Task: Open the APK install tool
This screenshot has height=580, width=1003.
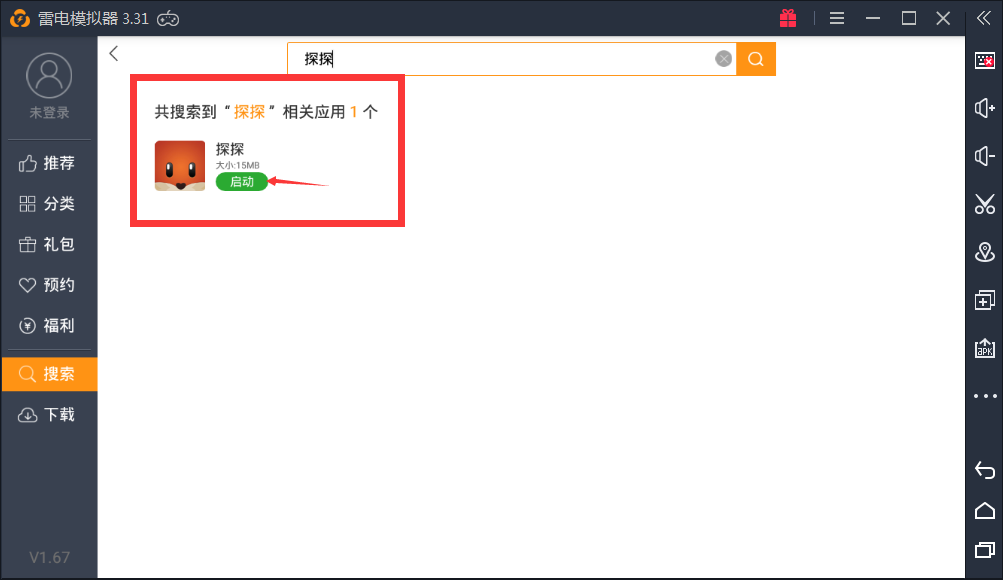Action: tap(984, 348)
